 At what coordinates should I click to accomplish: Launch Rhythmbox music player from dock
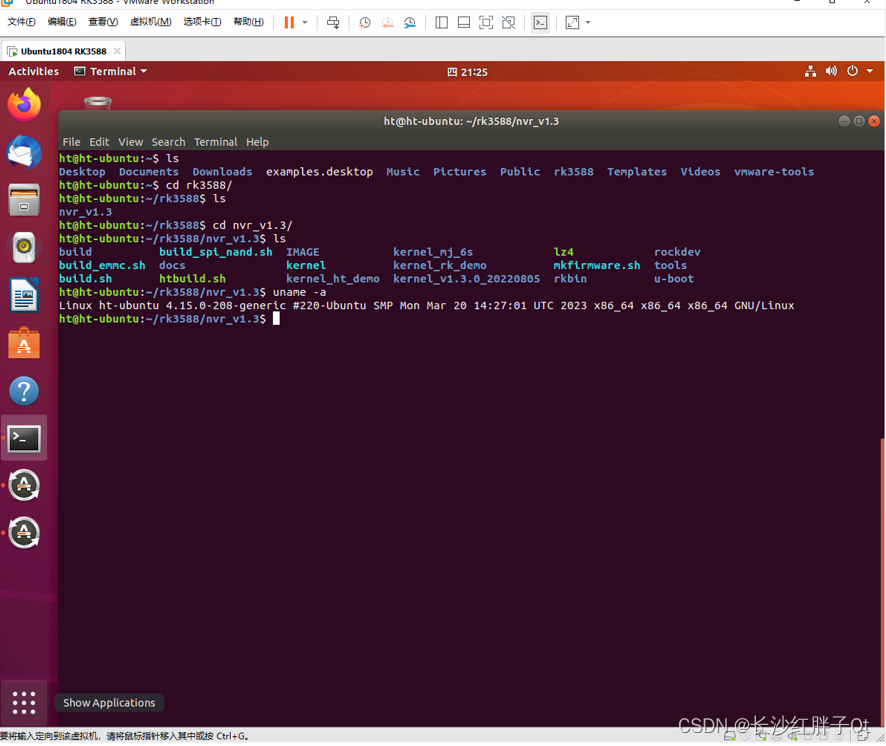tap(24, 248)
